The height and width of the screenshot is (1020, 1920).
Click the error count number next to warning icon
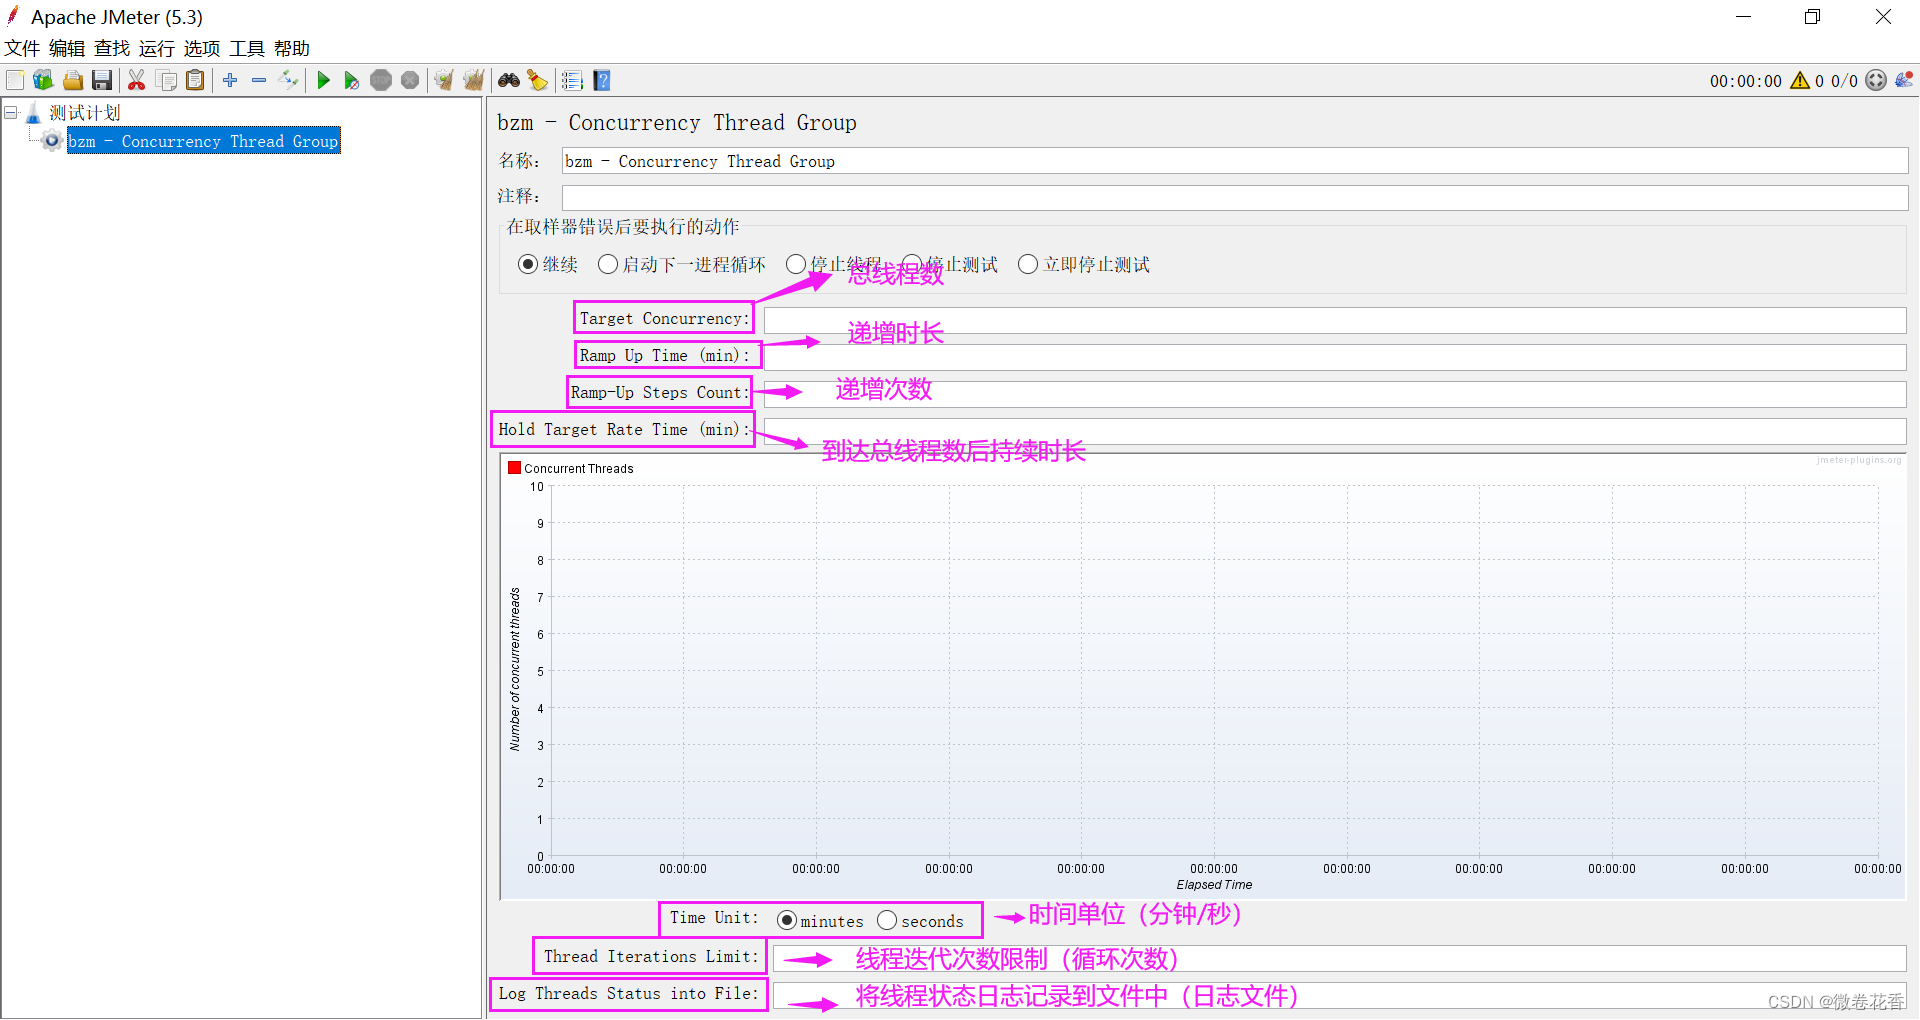point(1819,81)
